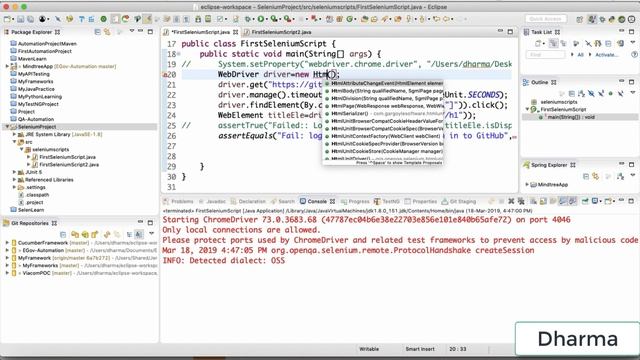Collapse All in Package Explorer

coord(98,32)
